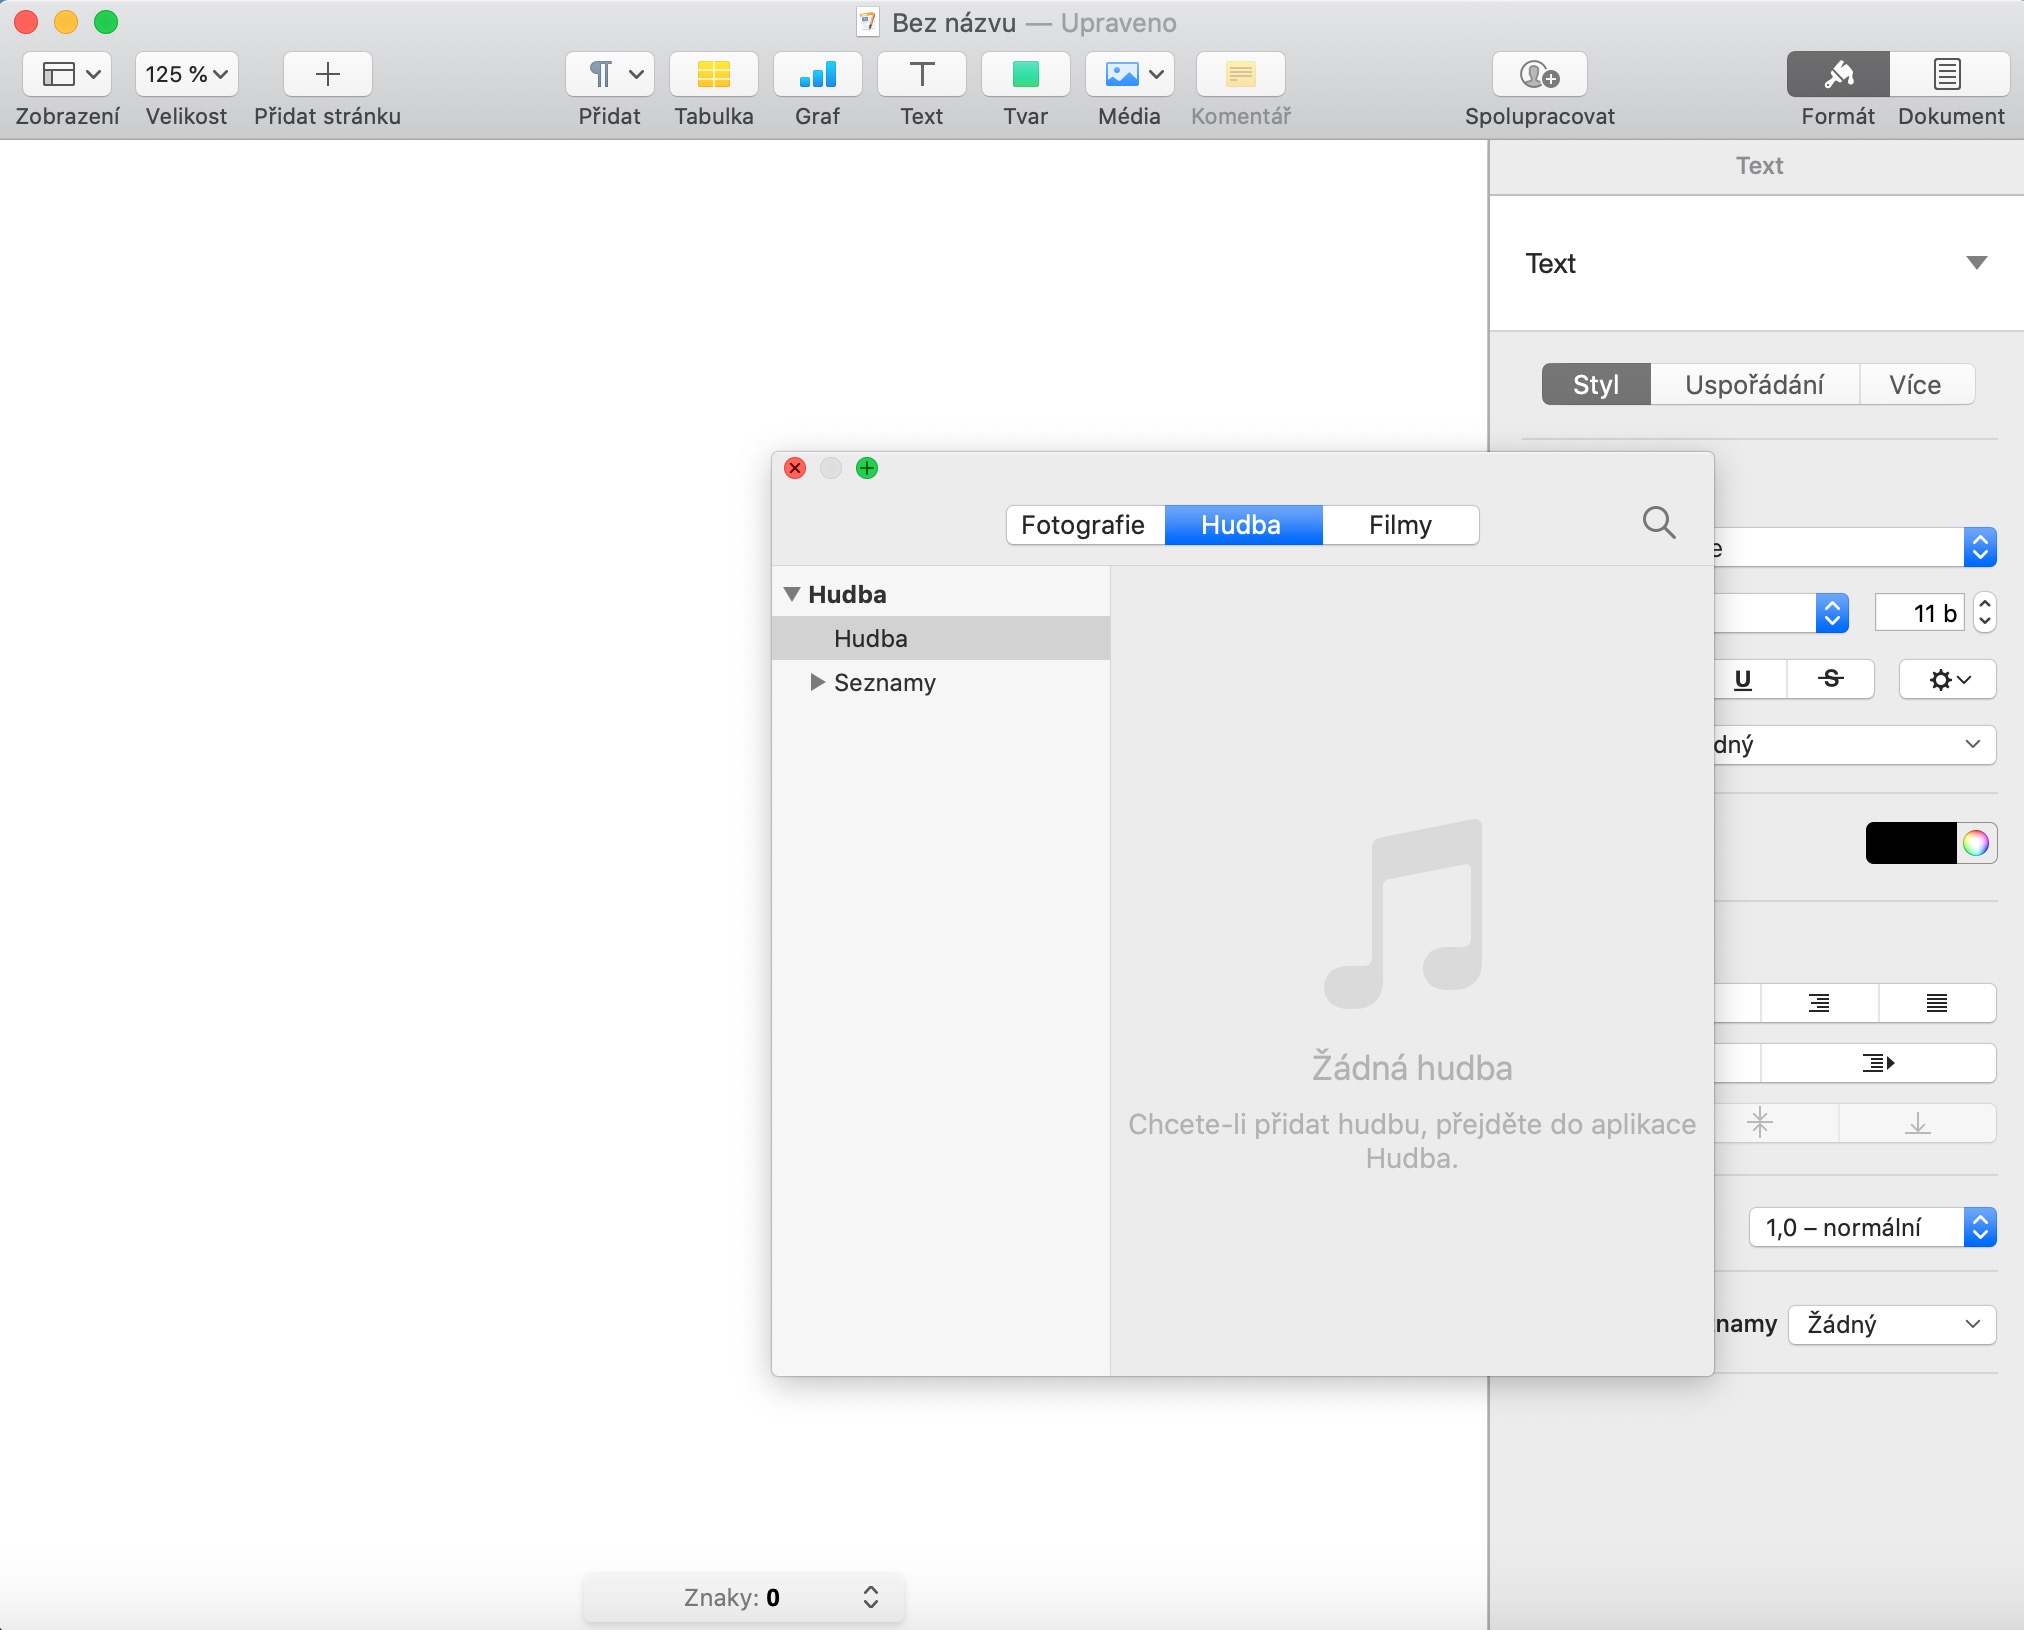The height and width of the screenshot is (1630, 2024).
Task: Click the Spolupracovat collaborate icon
Action: pyautogui.click(x=1539, y=74)
